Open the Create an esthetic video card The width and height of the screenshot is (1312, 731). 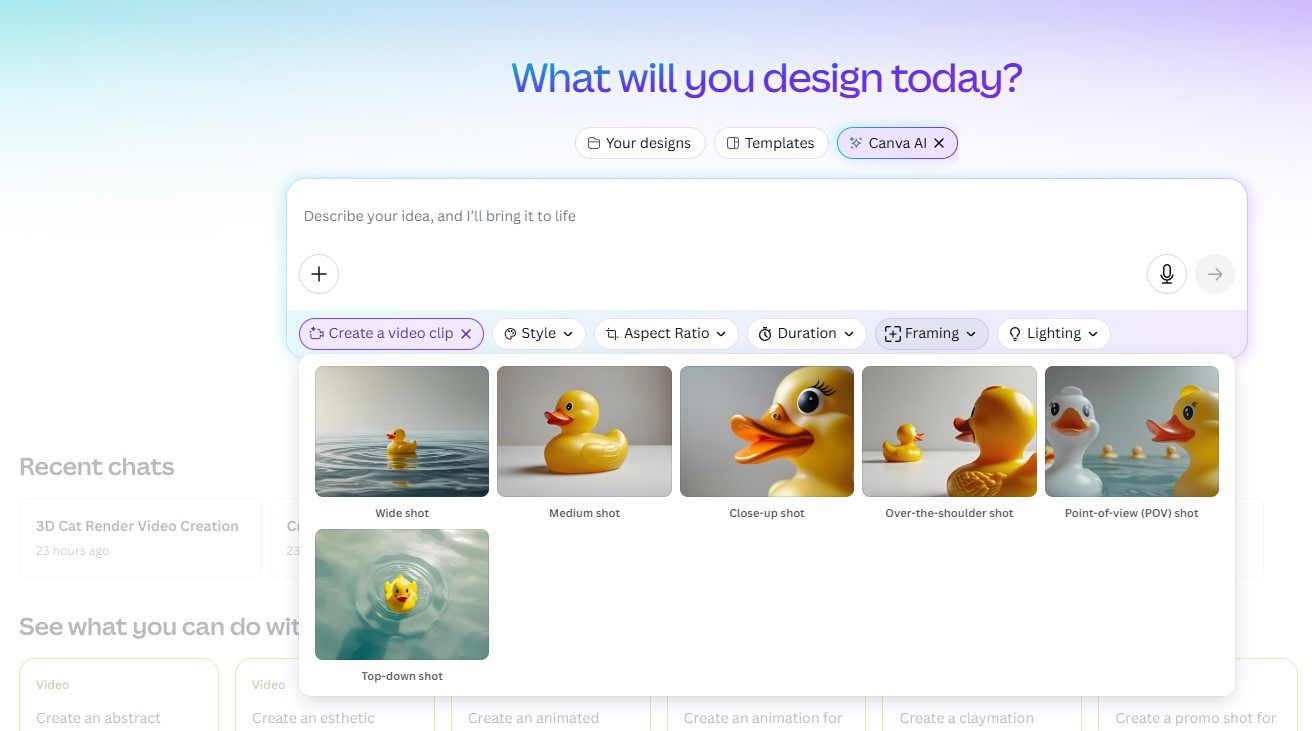pyautogui.click(x=335, y=695)
